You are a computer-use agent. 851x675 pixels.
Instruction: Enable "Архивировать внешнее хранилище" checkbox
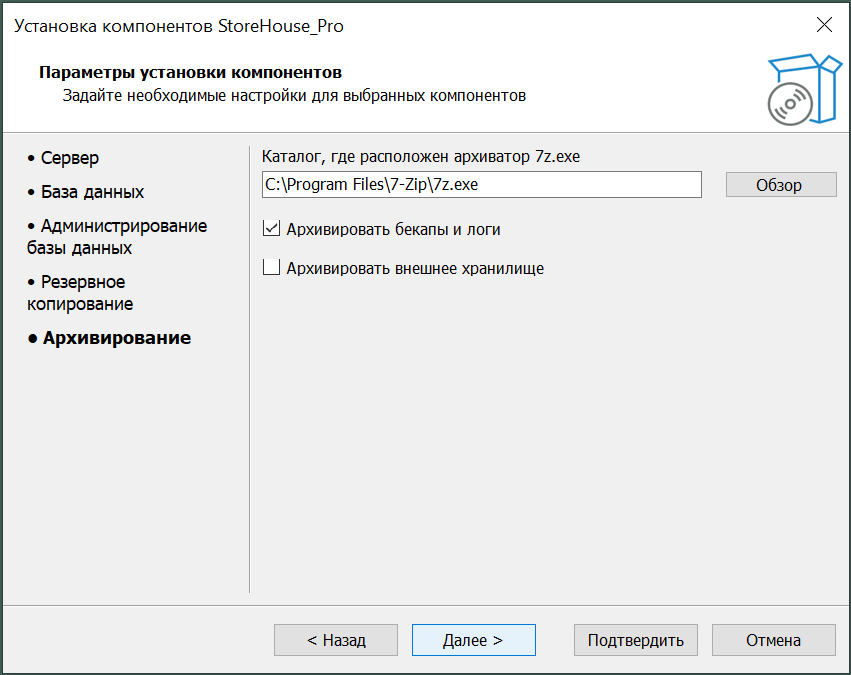[271, 267]
